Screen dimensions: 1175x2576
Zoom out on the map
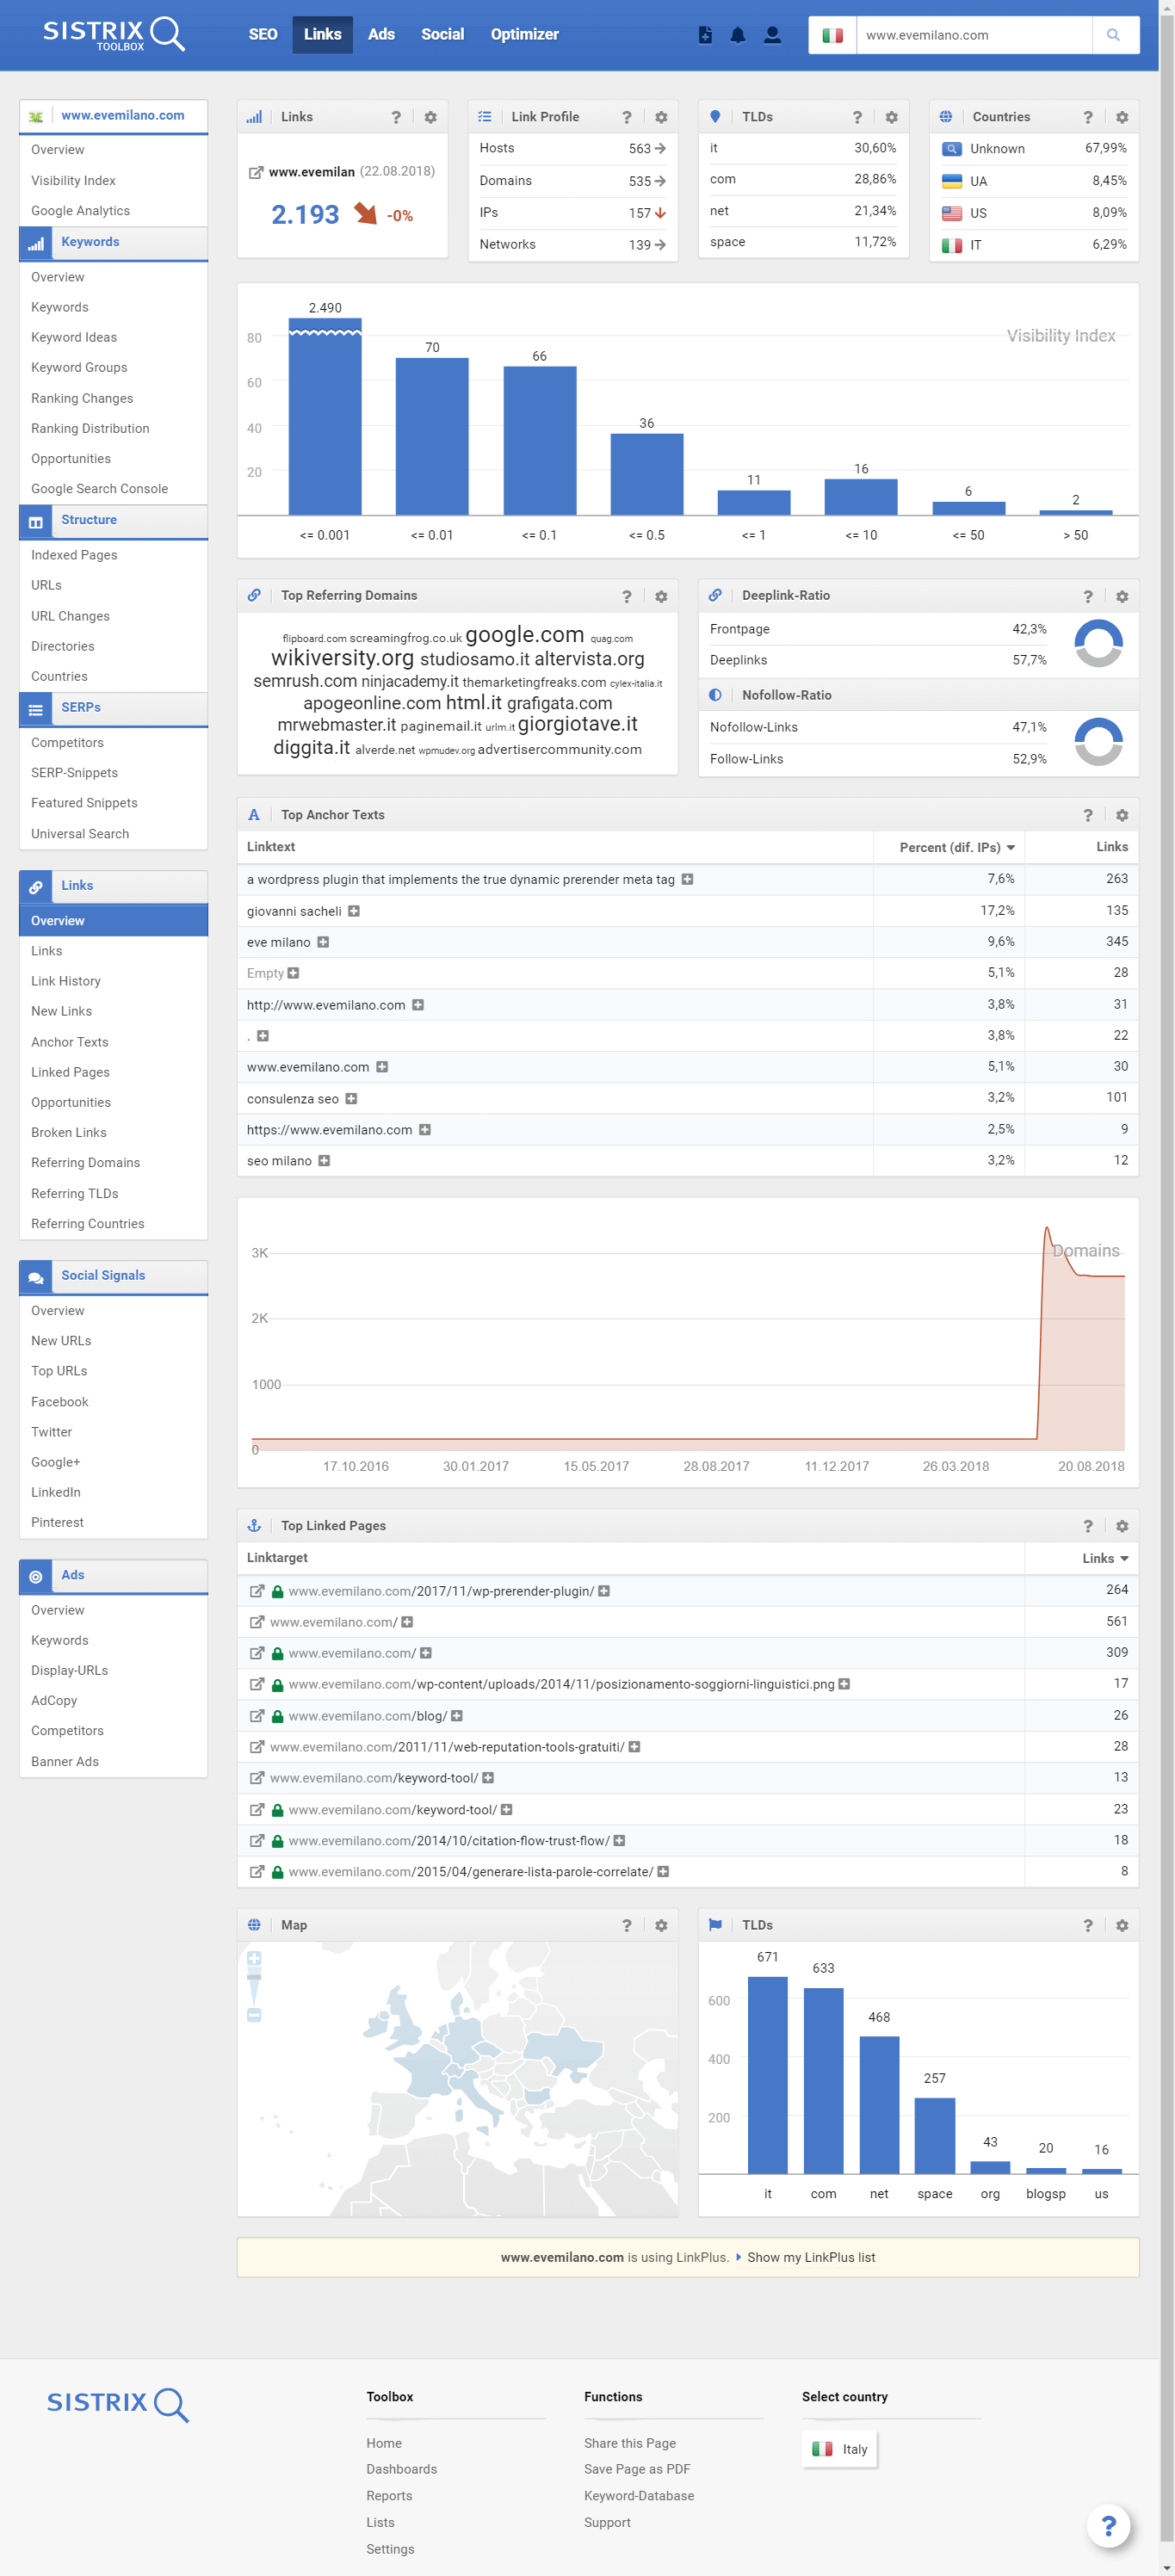pyautogui.click(x=254, y=2014)
